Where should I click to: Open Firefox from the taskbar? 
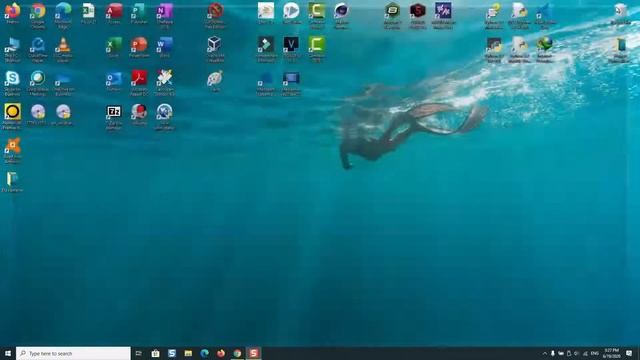pyautogui.click(x=221, y=353)
